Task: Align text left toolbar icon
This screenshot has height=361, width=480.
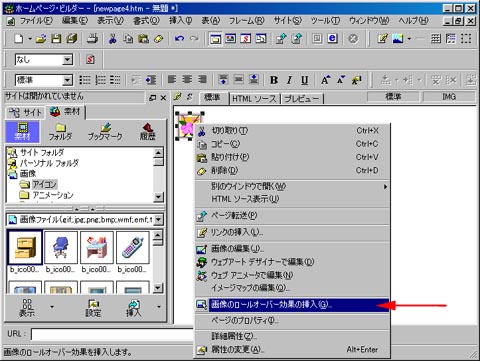Action: pyautogui.click(x=172, y=80)
